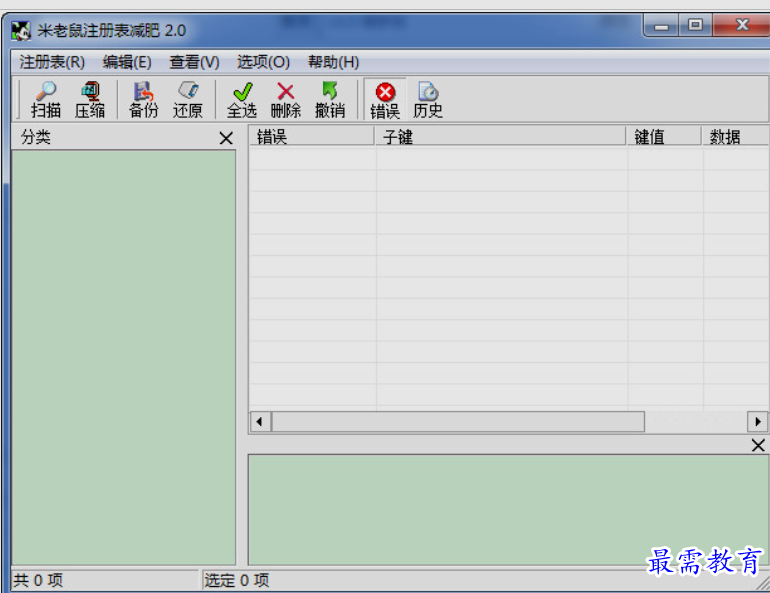The height and width of the screenshot is (593, 770).
Task: Open the 选项(O) menu
Action: tap(263, 62)
